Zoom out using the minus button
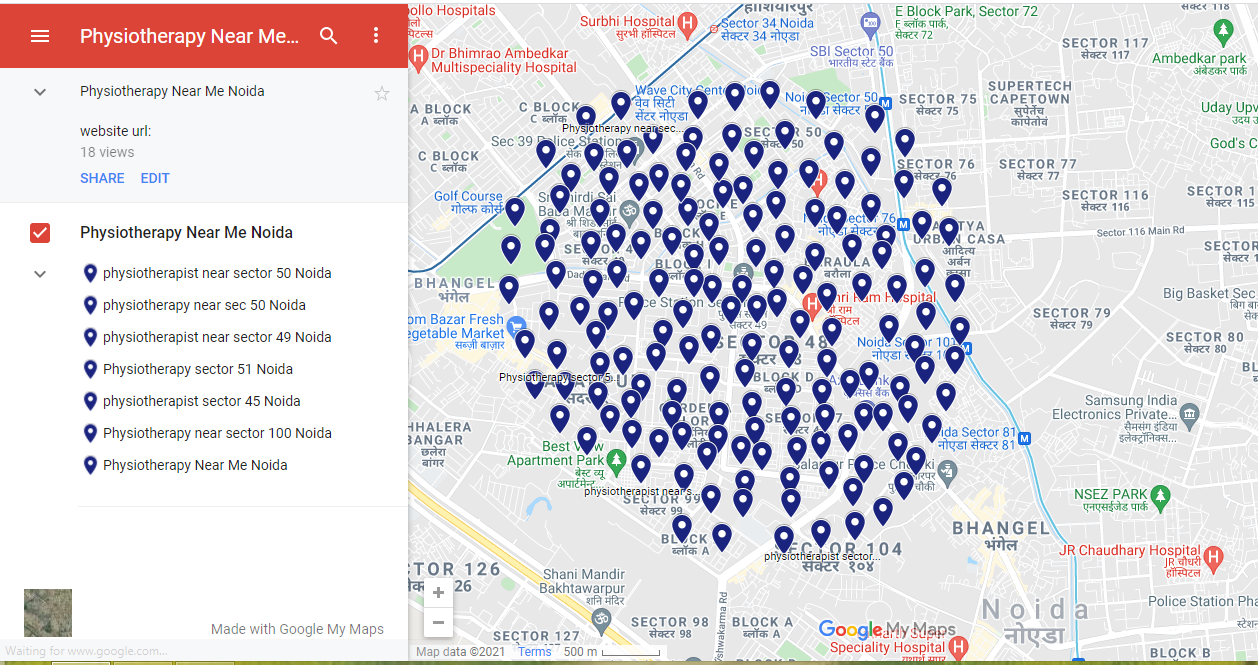1258x665 pixels. (438, 622)
